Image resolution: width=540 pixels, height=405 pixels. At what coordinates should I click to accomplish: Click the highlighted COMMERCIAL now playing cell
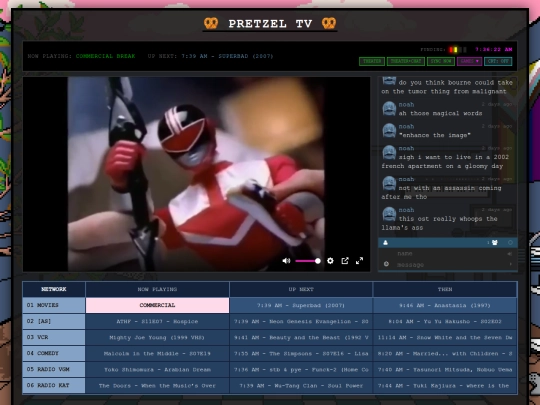pyautogui.click(x=157, y=305)
